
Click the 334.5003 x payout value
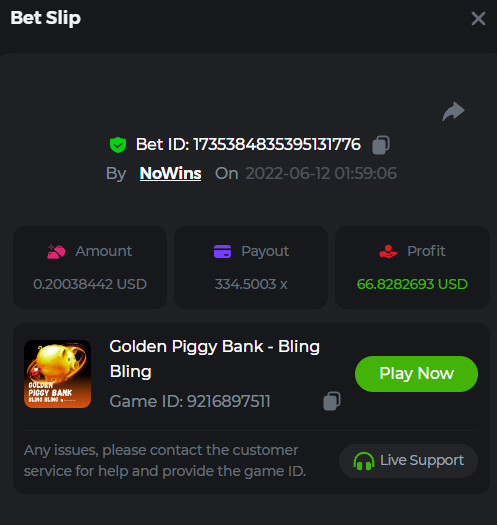(x=251, y=284)
